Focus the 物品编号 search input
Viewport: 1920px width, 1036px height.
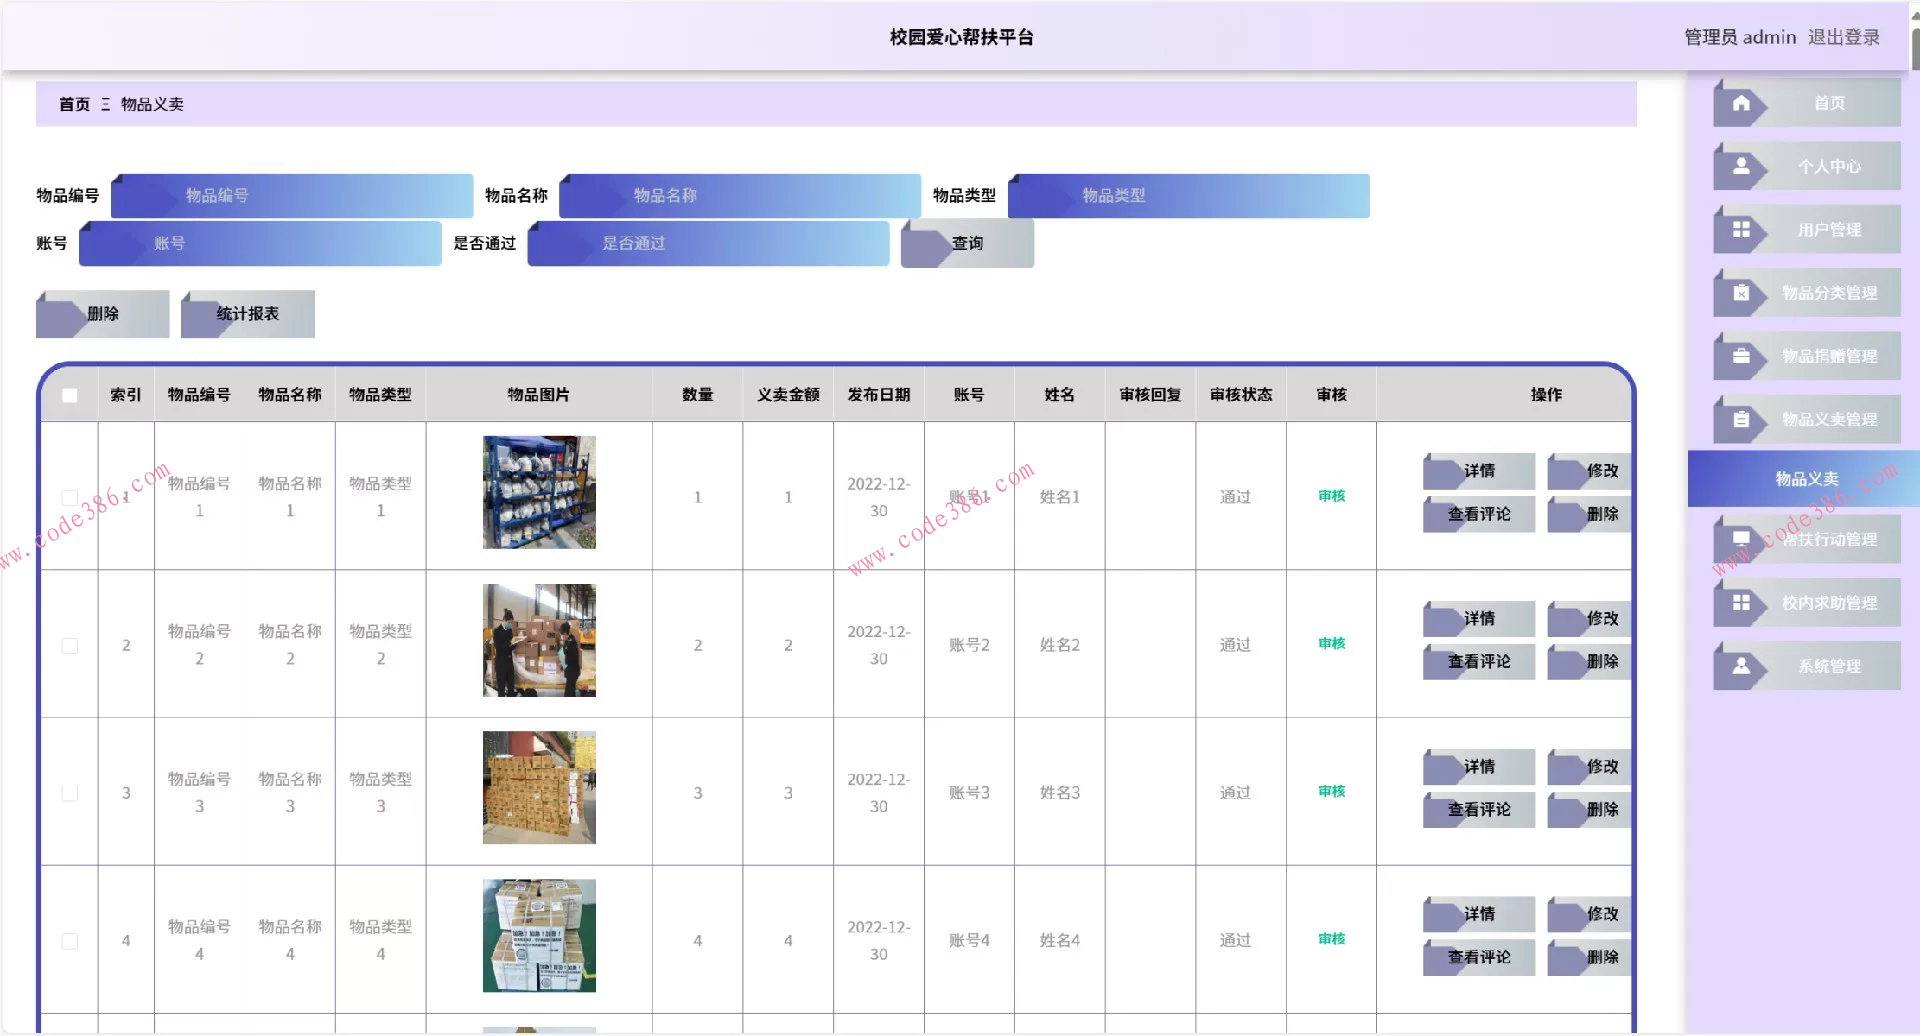[x=292, y=196]
